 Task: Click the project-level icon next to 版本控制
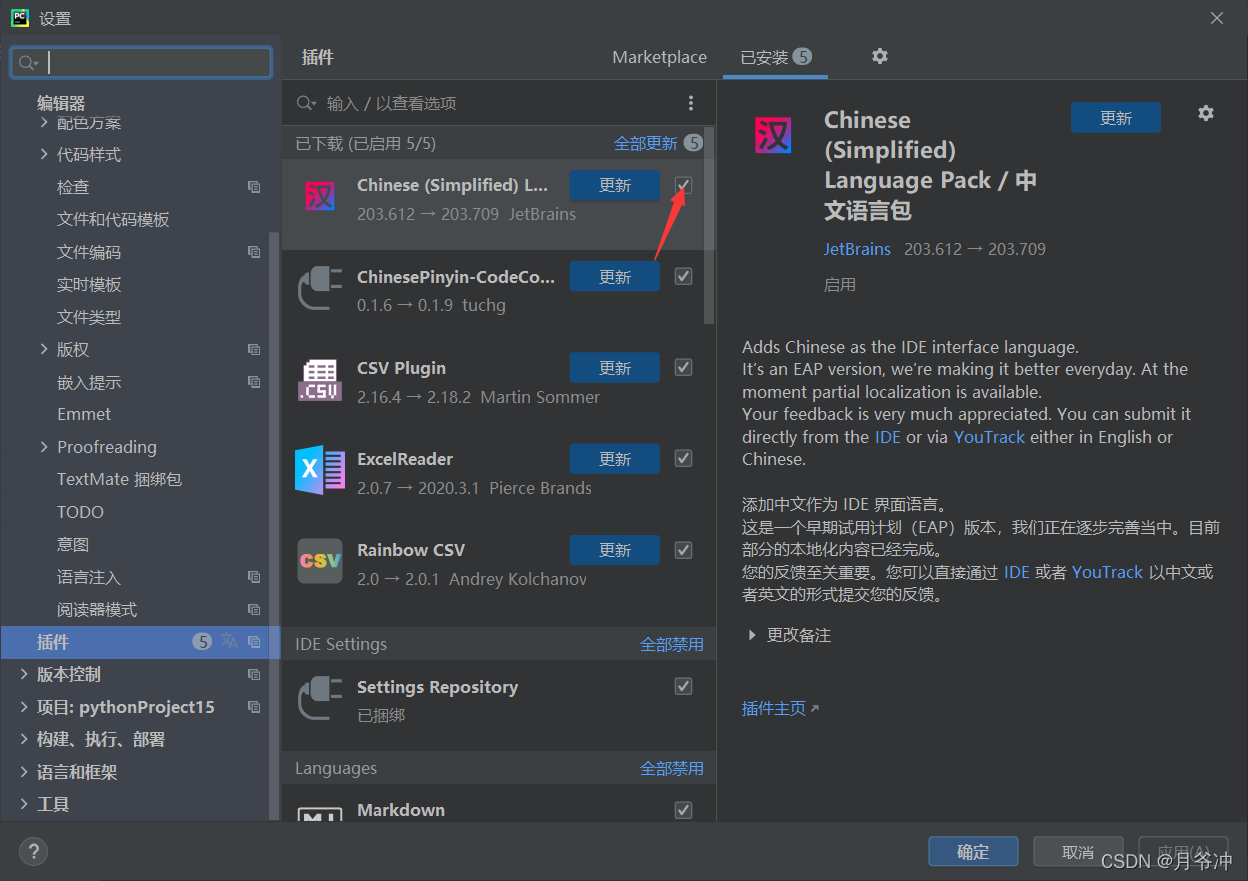254,674
